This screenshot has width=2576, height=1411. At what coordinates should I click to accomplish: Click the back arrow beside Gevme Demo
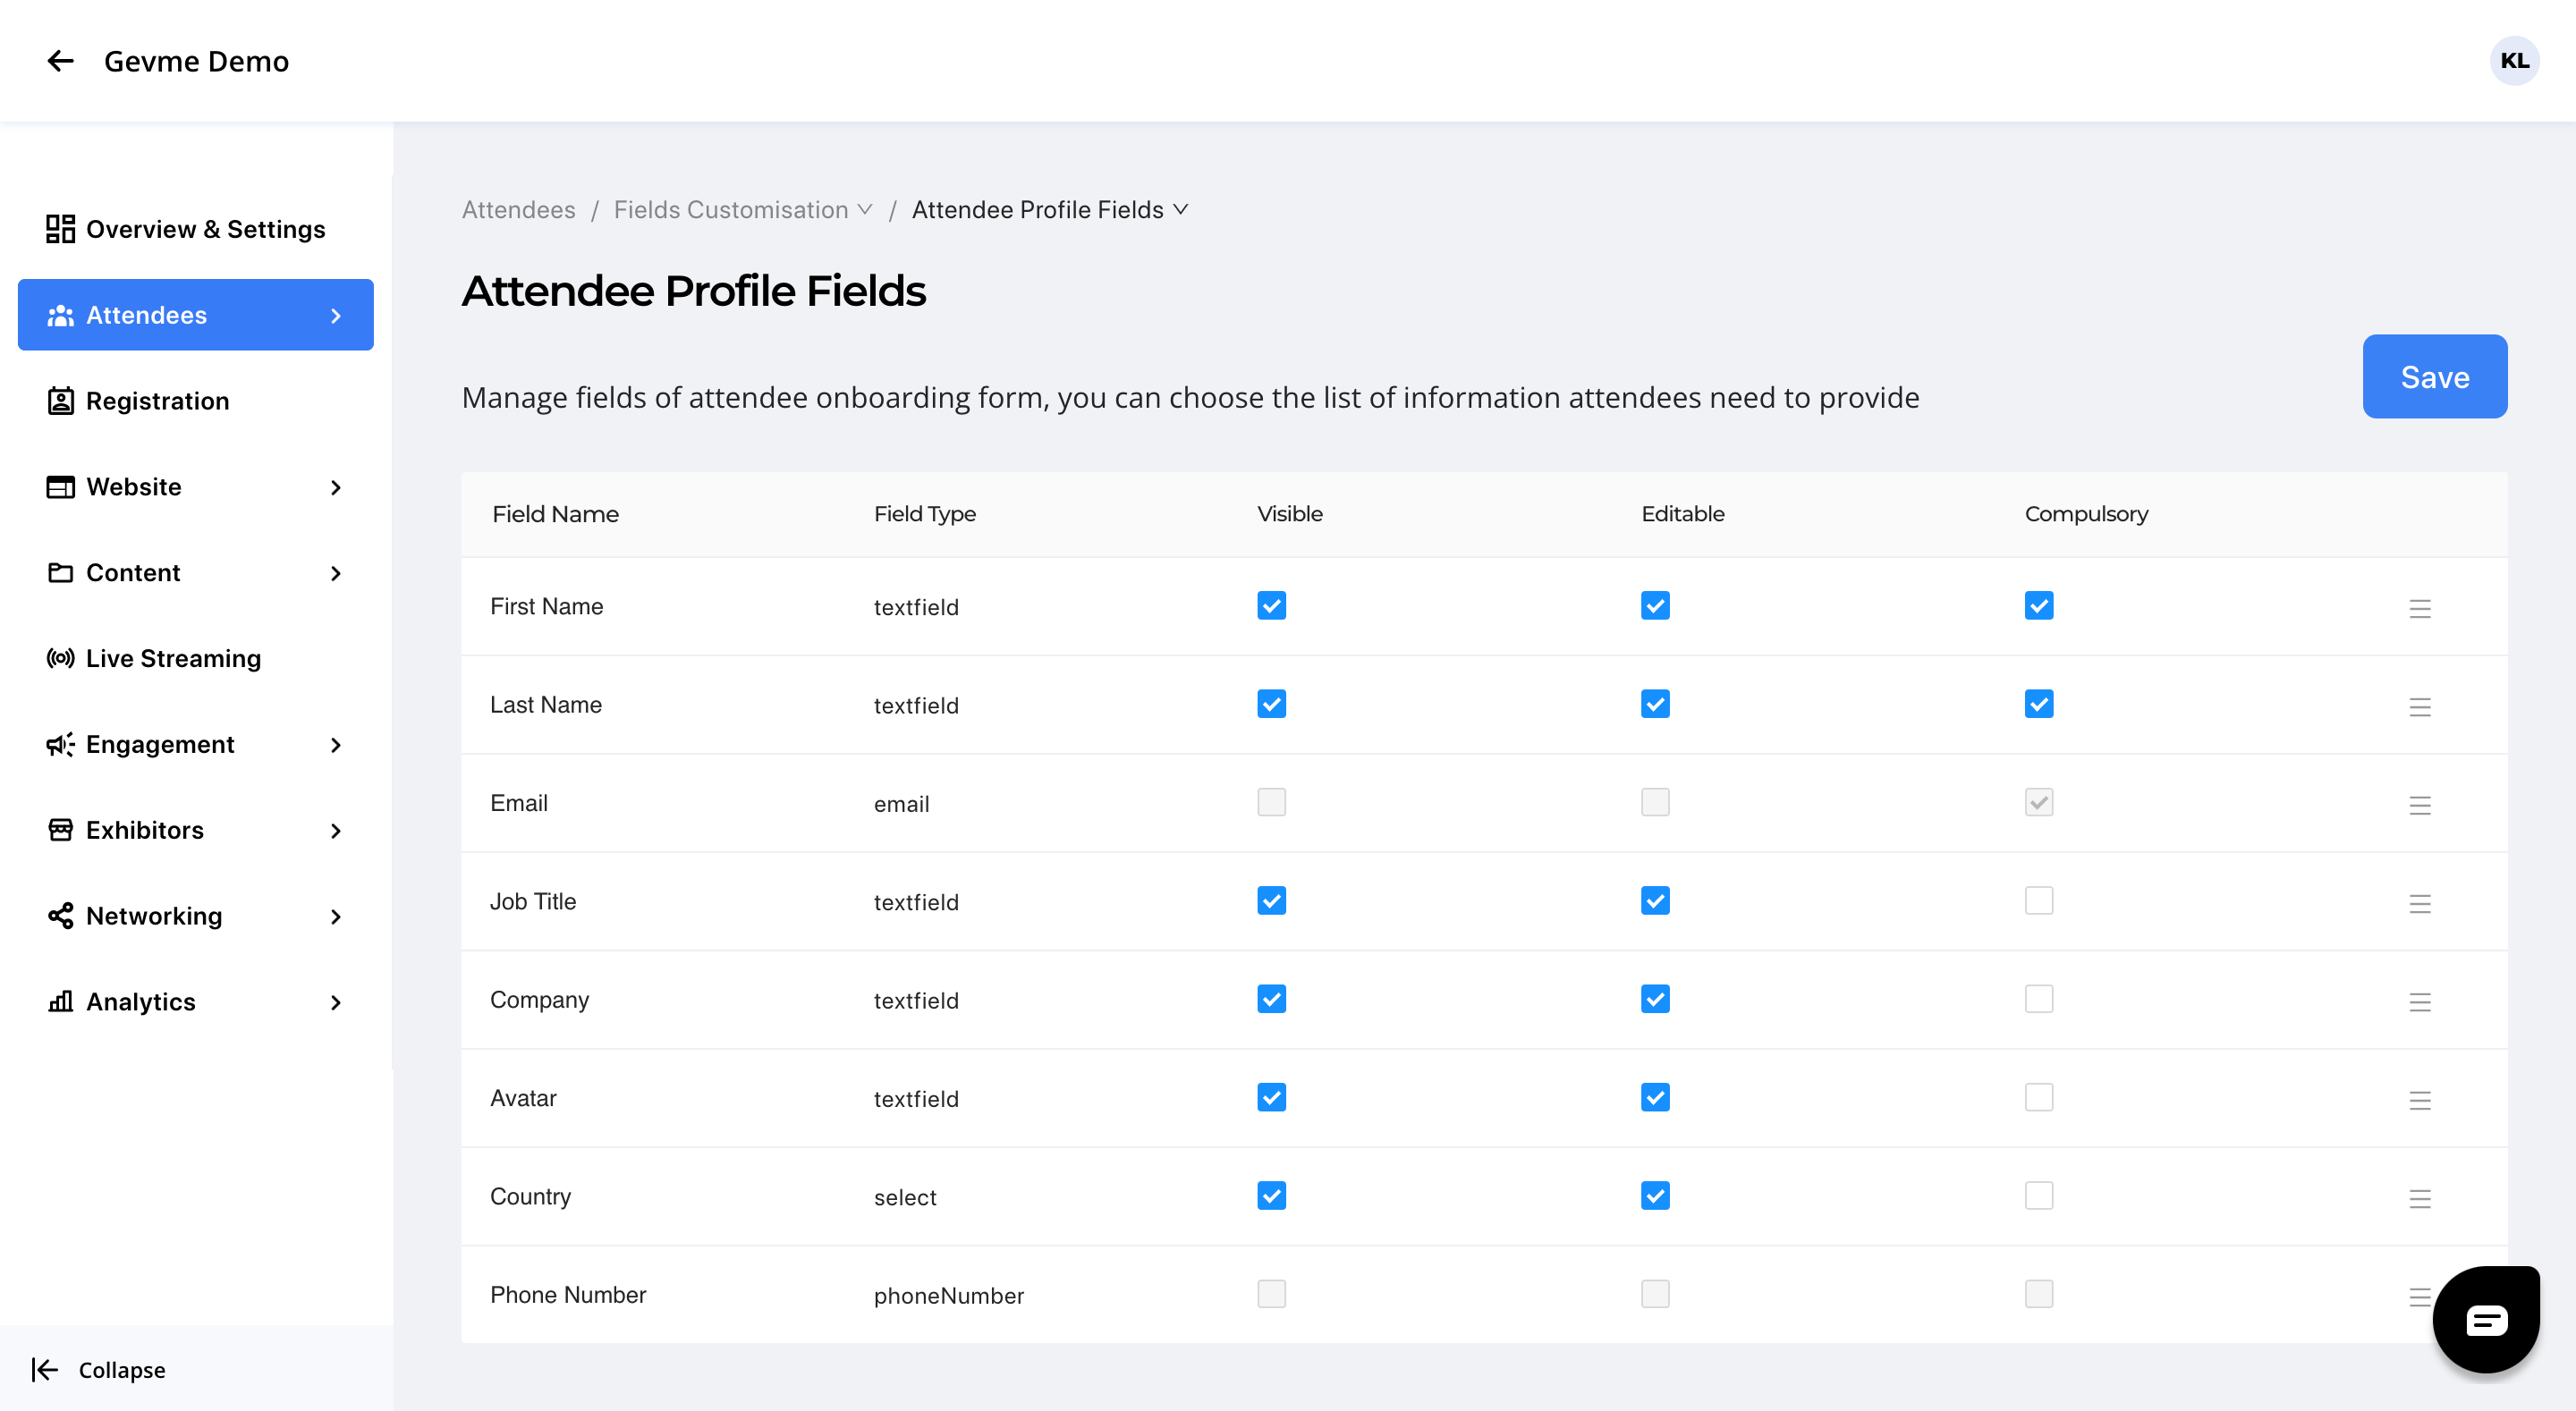point(61,61)
